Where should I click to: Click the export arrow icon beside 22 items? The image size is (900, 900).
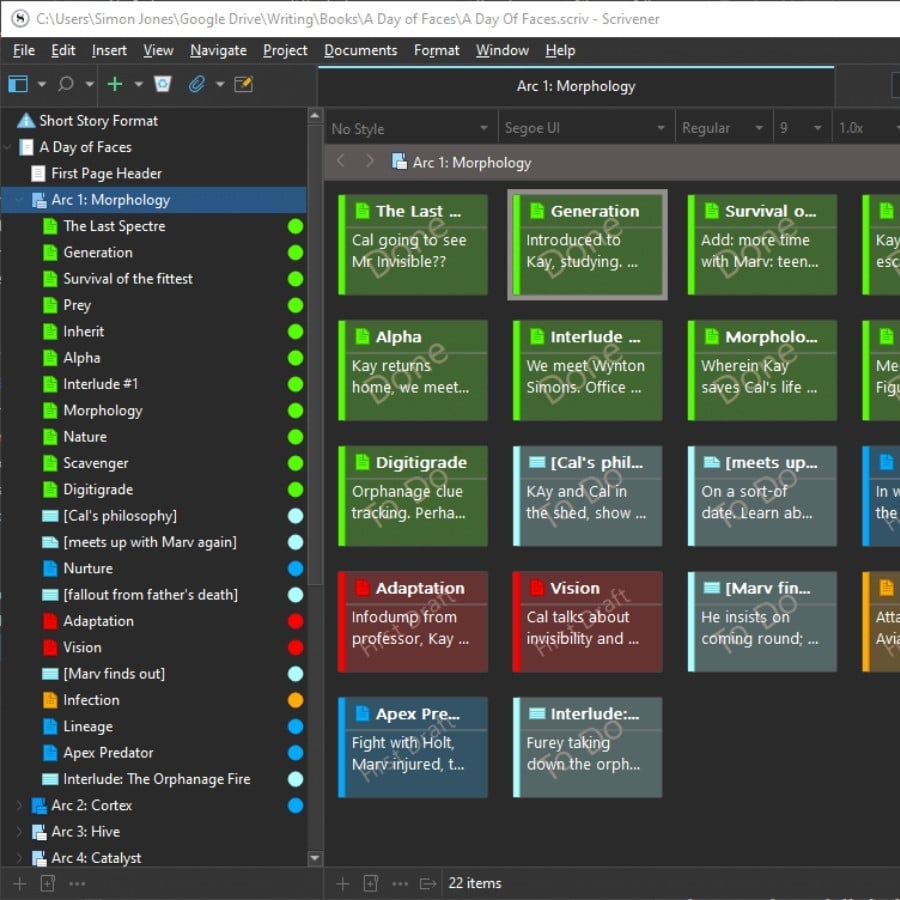point(428,883)
